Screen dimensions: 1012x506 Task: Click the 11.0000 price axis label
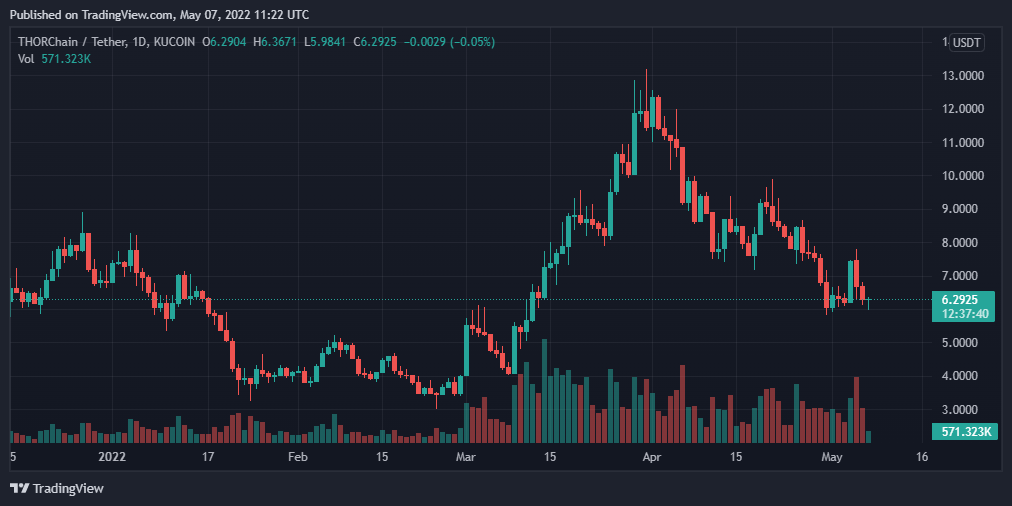[x=963, y=143]
